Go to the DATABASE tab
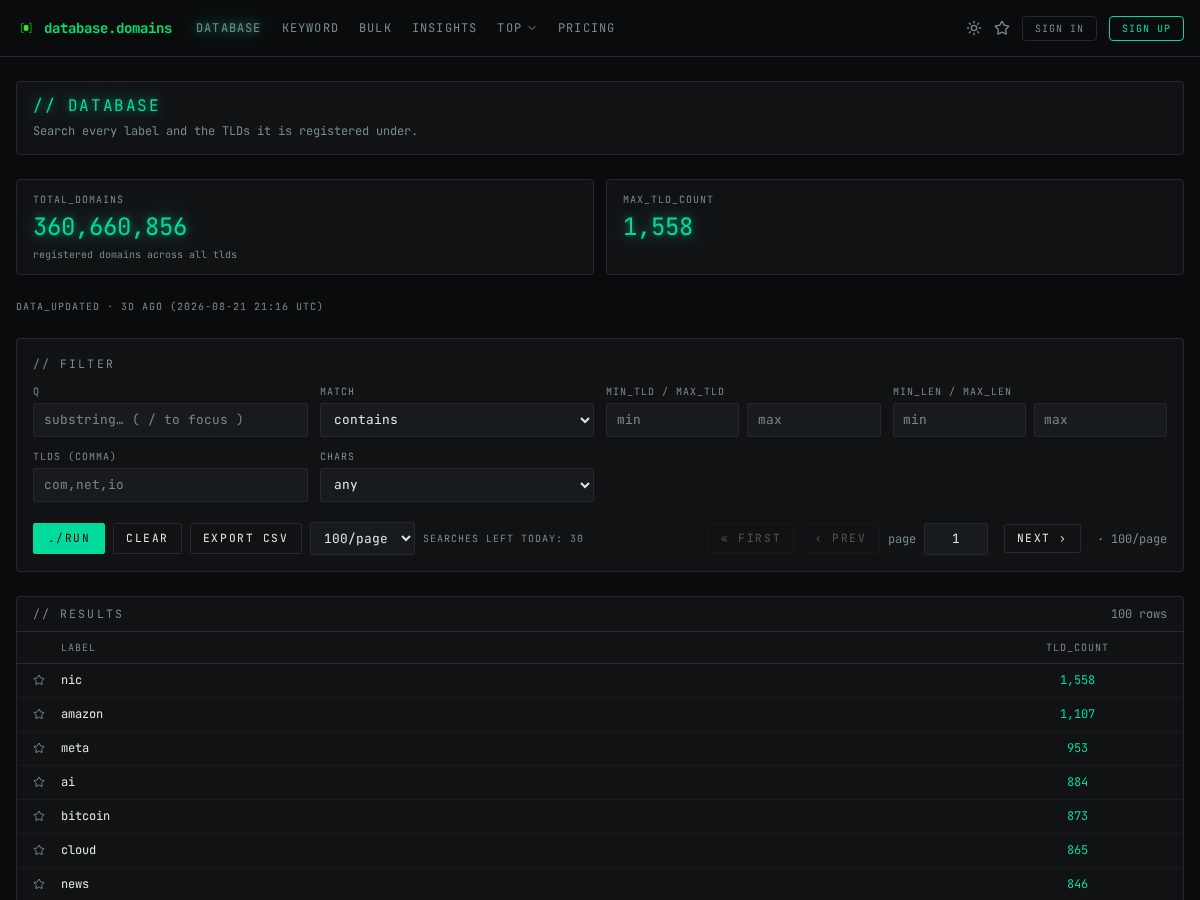The width and height of the screenshot is (1200, 900). pos(228,28)
